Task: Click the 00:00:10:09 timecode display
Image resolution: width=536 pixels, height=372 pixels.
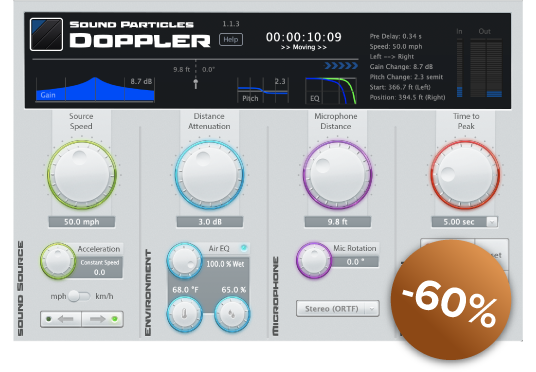Action: tap(304, 37)
